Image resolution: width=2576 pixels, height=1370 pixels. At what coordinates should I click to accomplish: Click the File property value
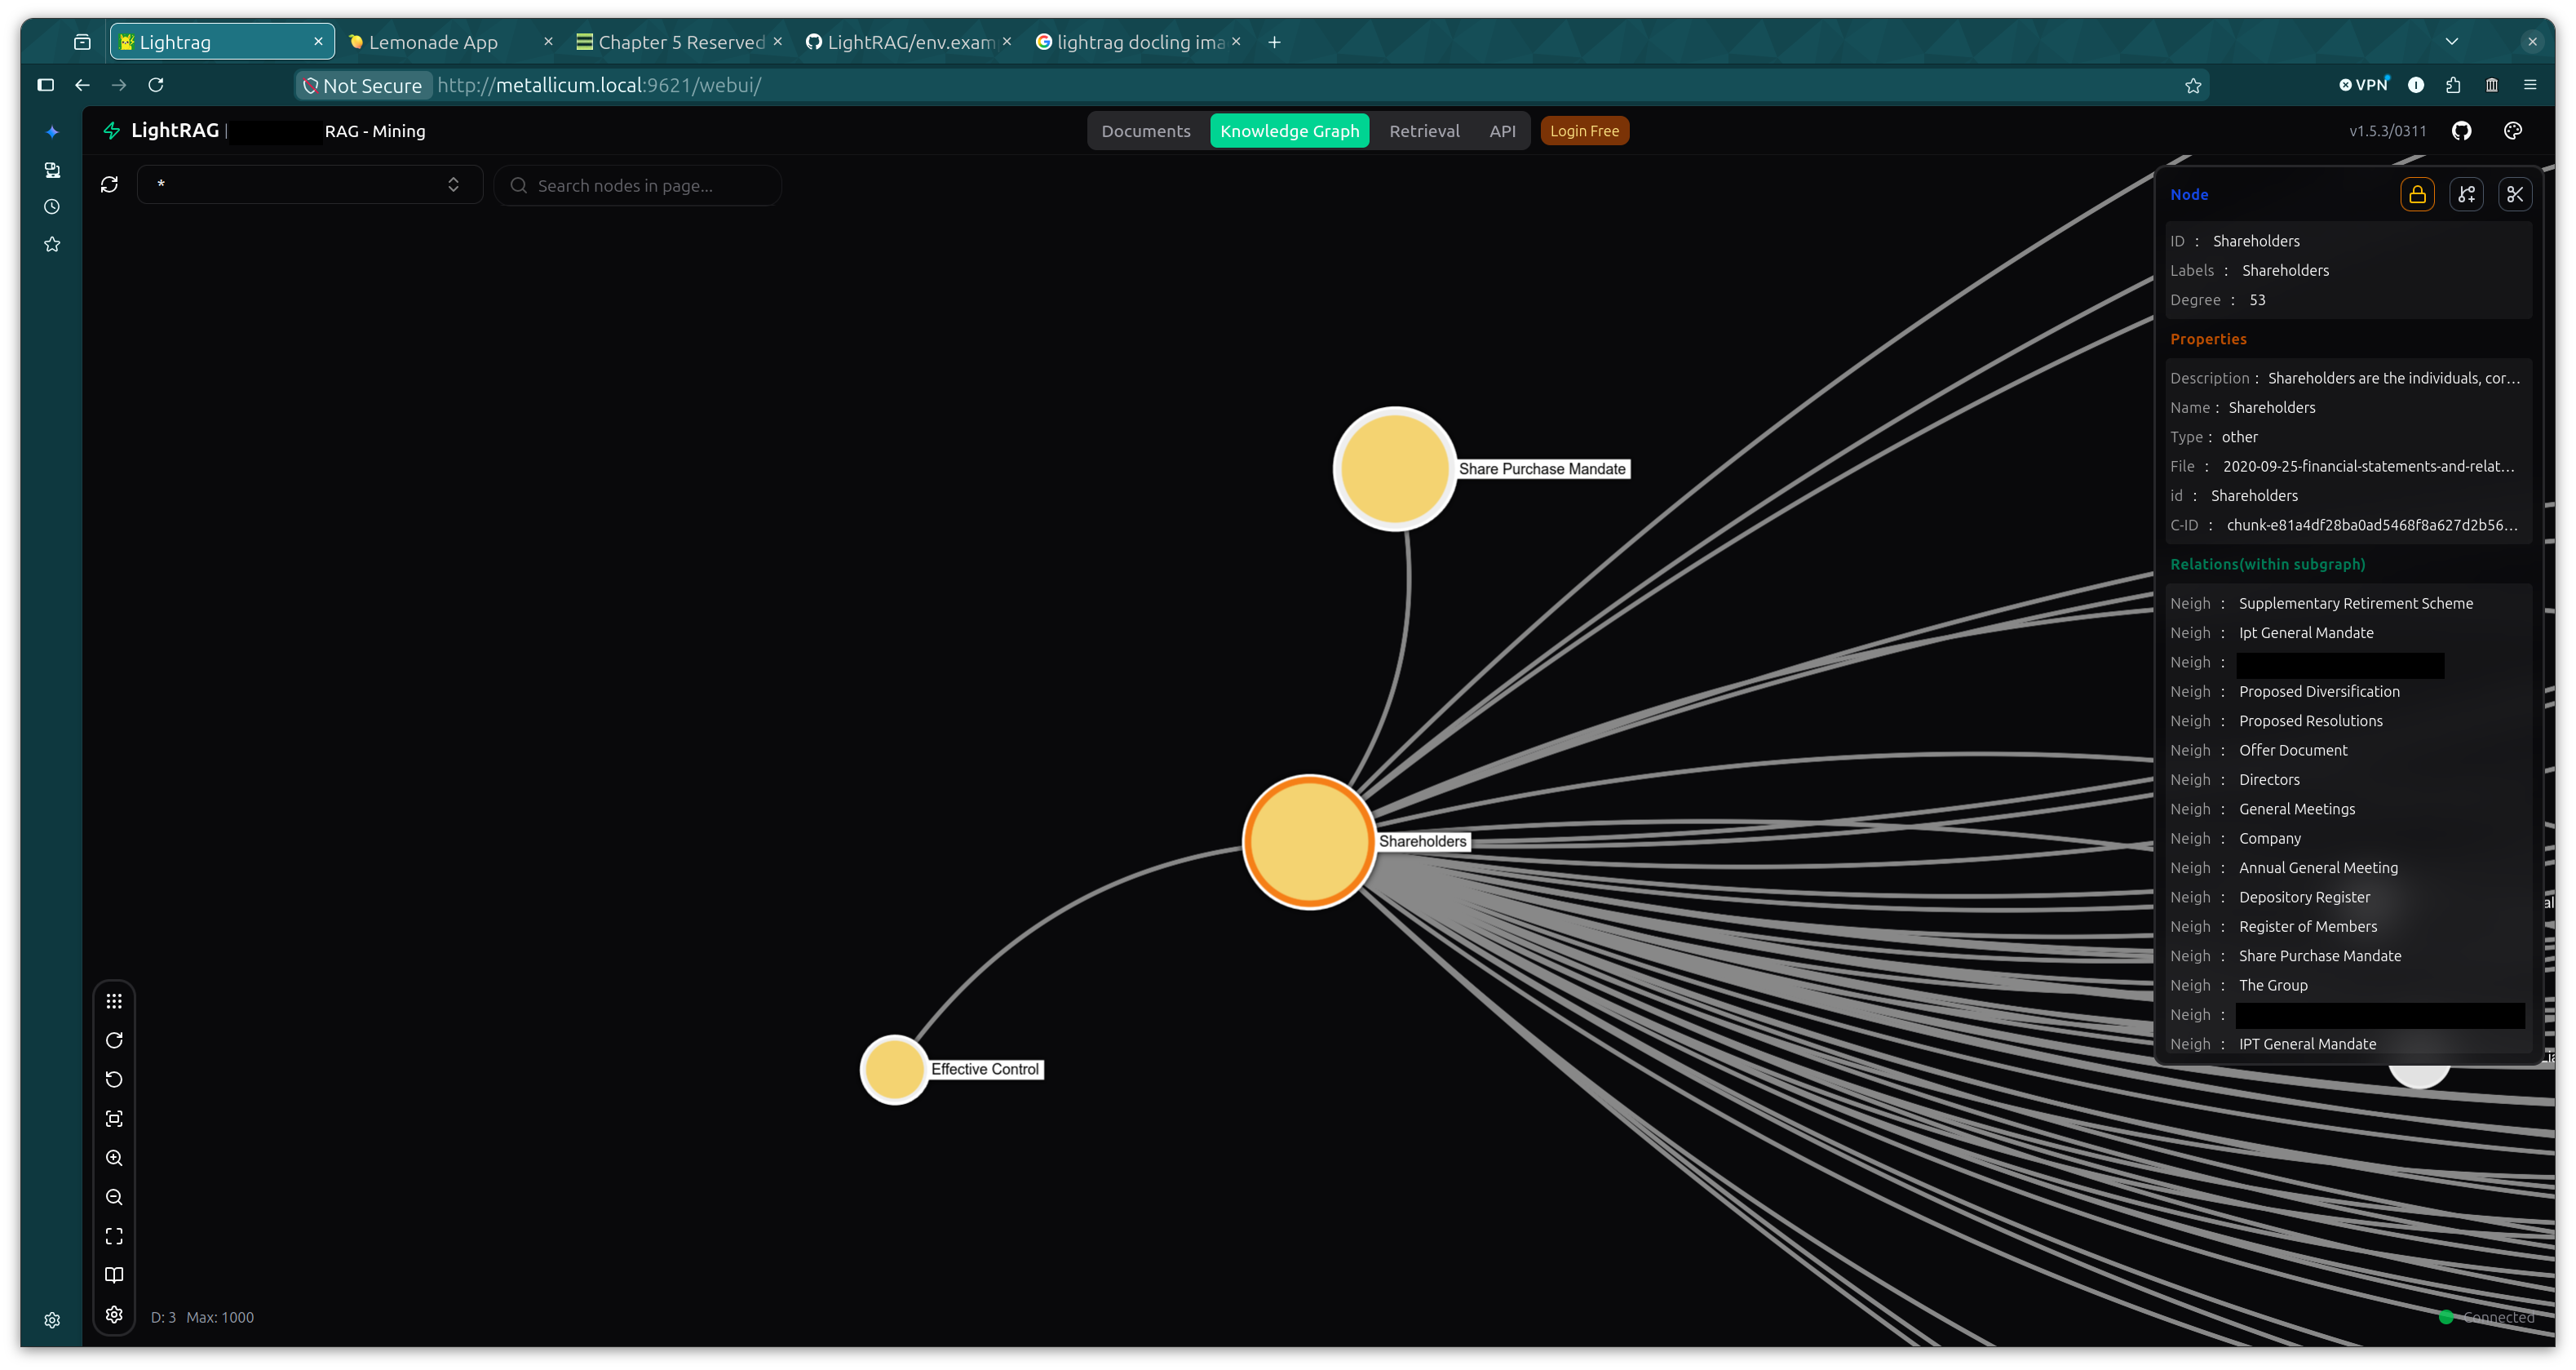click(x=2368, y=466)
